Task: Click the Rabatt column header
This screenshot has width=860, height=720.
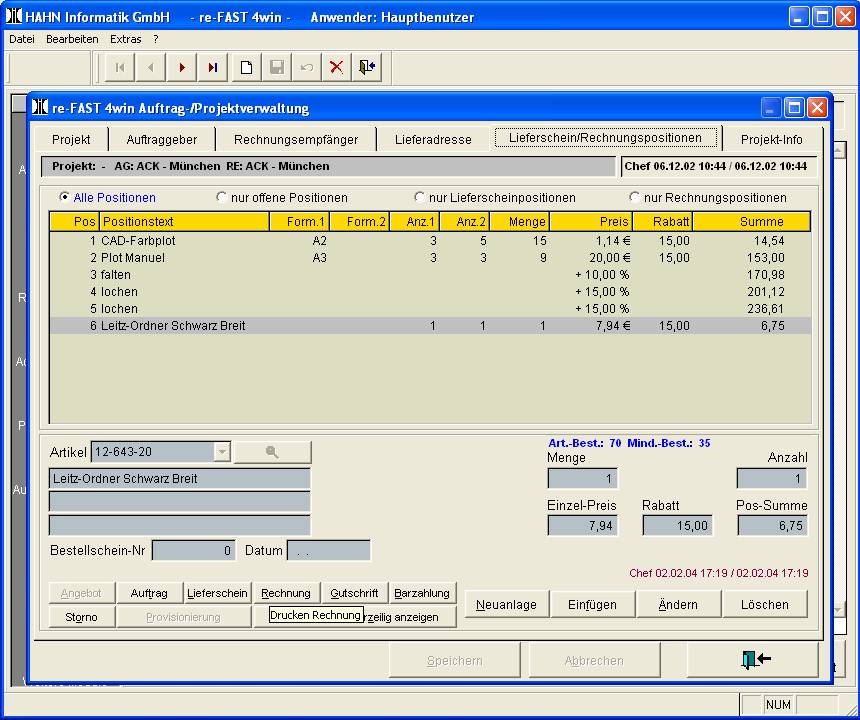Action: point(663,222)
